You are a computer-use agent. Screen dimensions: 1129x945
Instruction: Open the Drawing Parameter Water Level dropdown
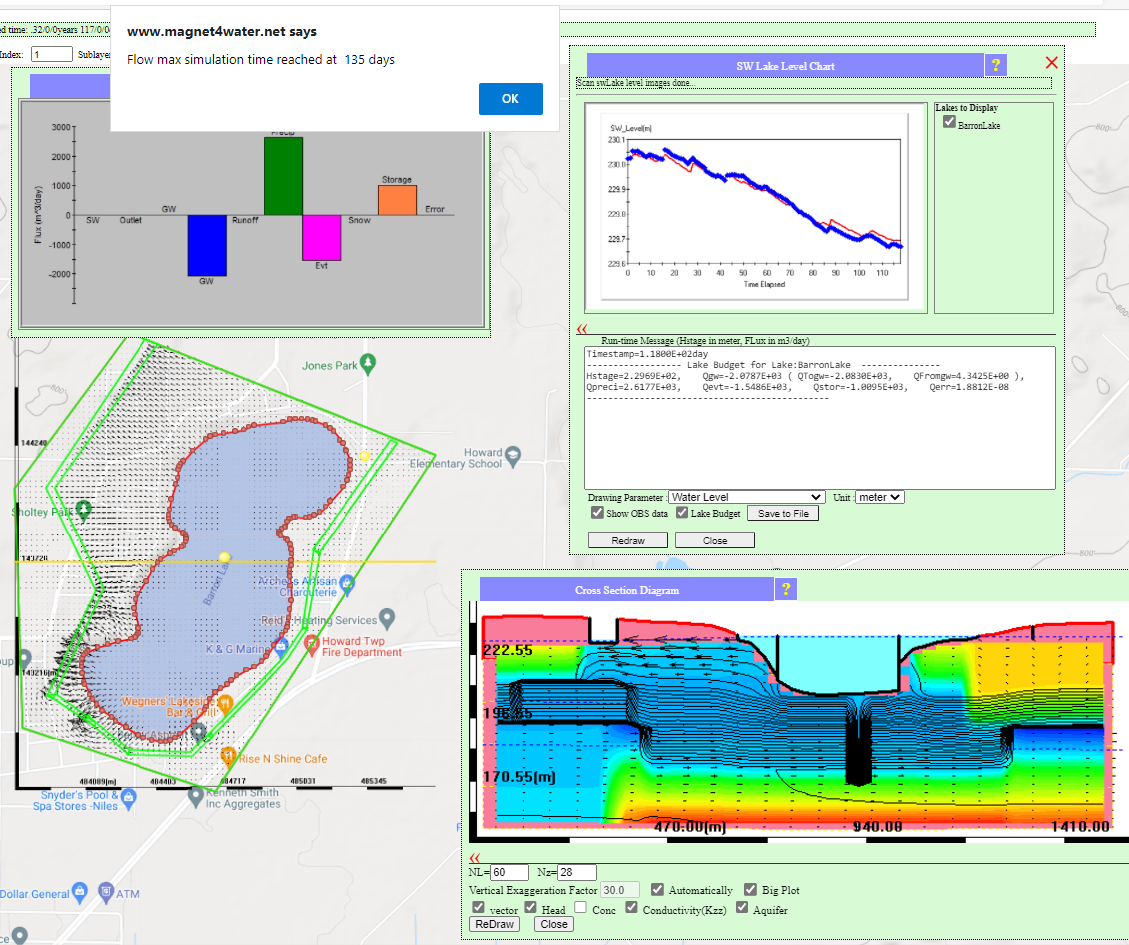(747, 497)
